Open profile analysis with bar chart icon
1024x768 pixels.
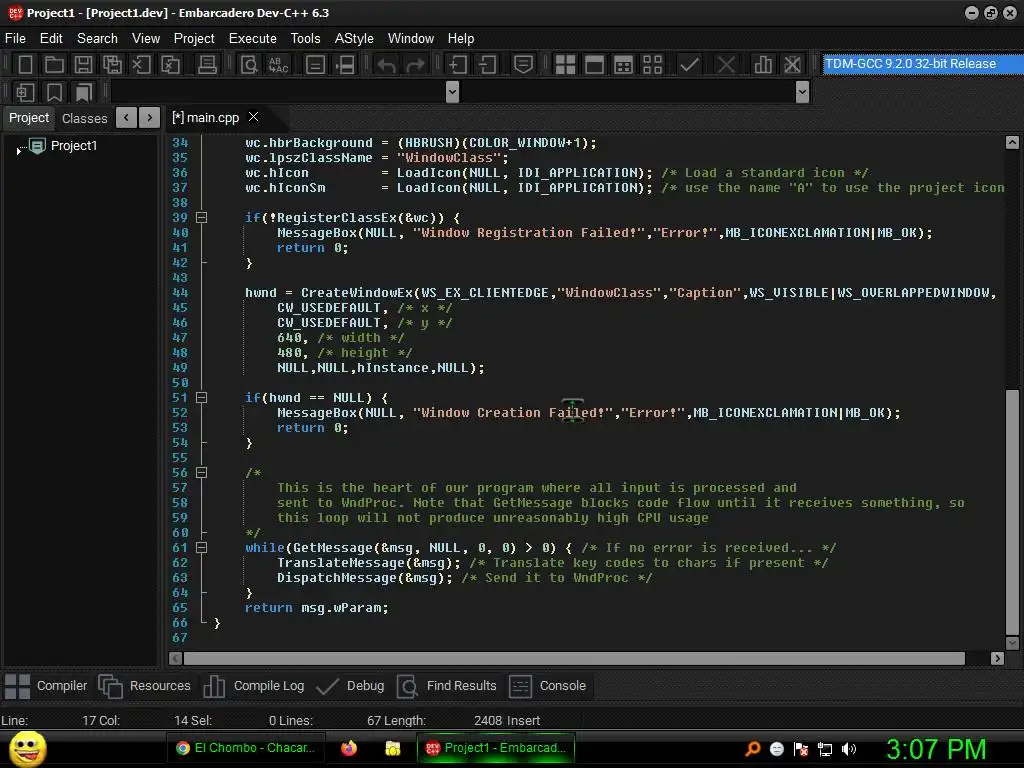pyautogui.click(x=763, y=65)
